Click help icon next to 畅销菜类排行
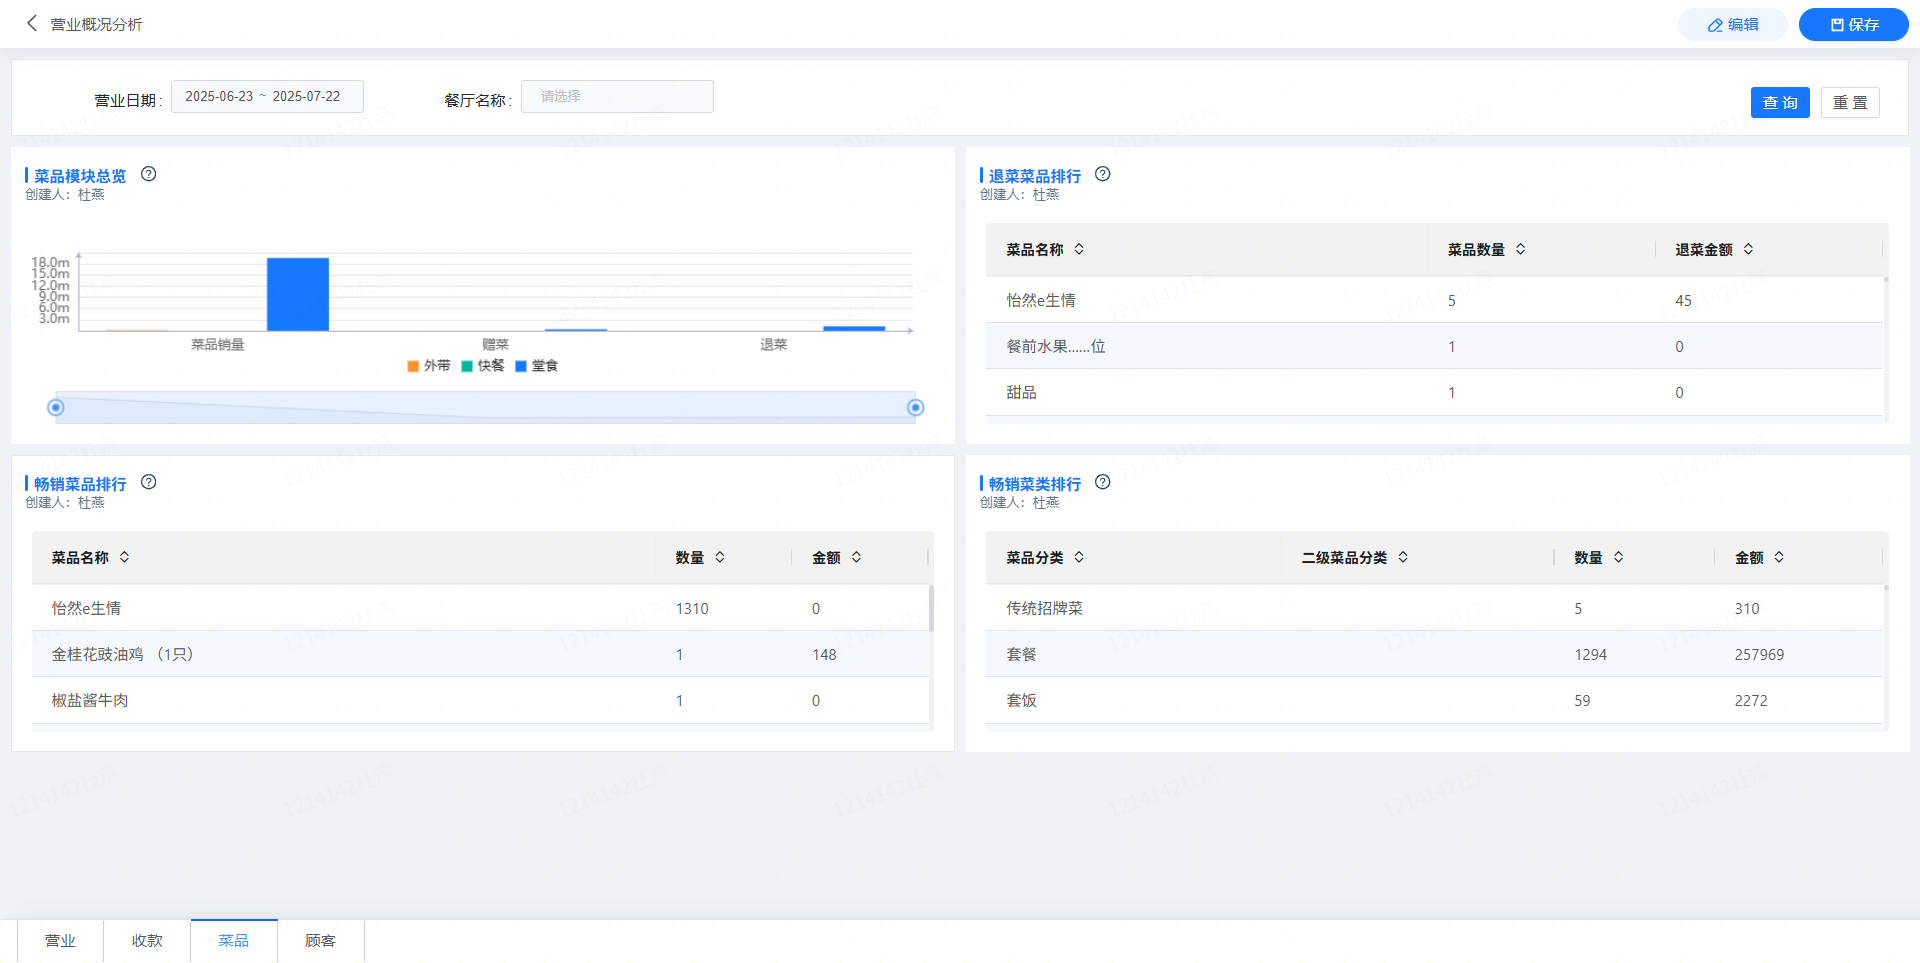 (x=1103, y=482)
